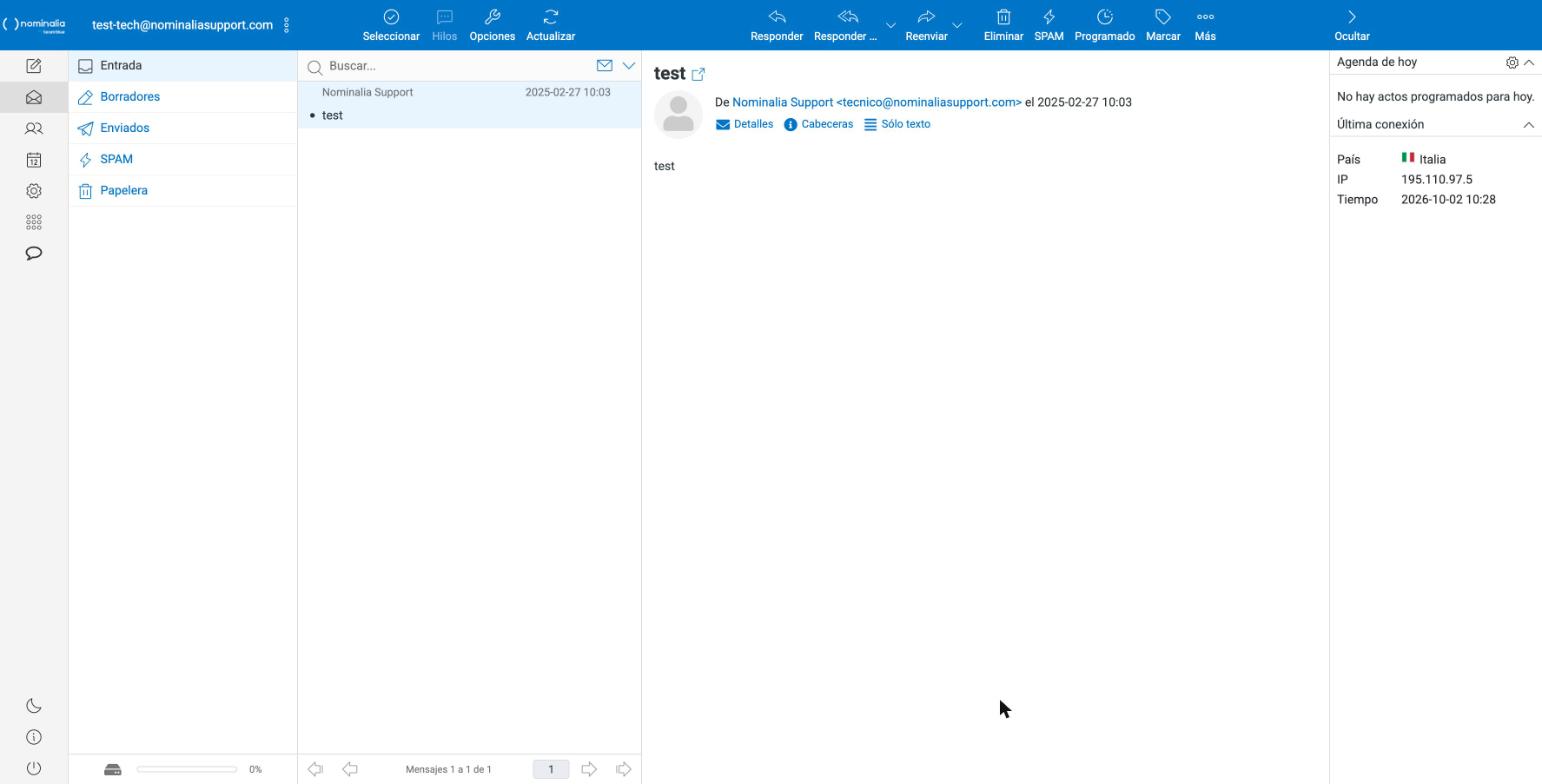Open the Más more actions menu
This screenshot has width=1542, height=784.
coord(1205,25)
